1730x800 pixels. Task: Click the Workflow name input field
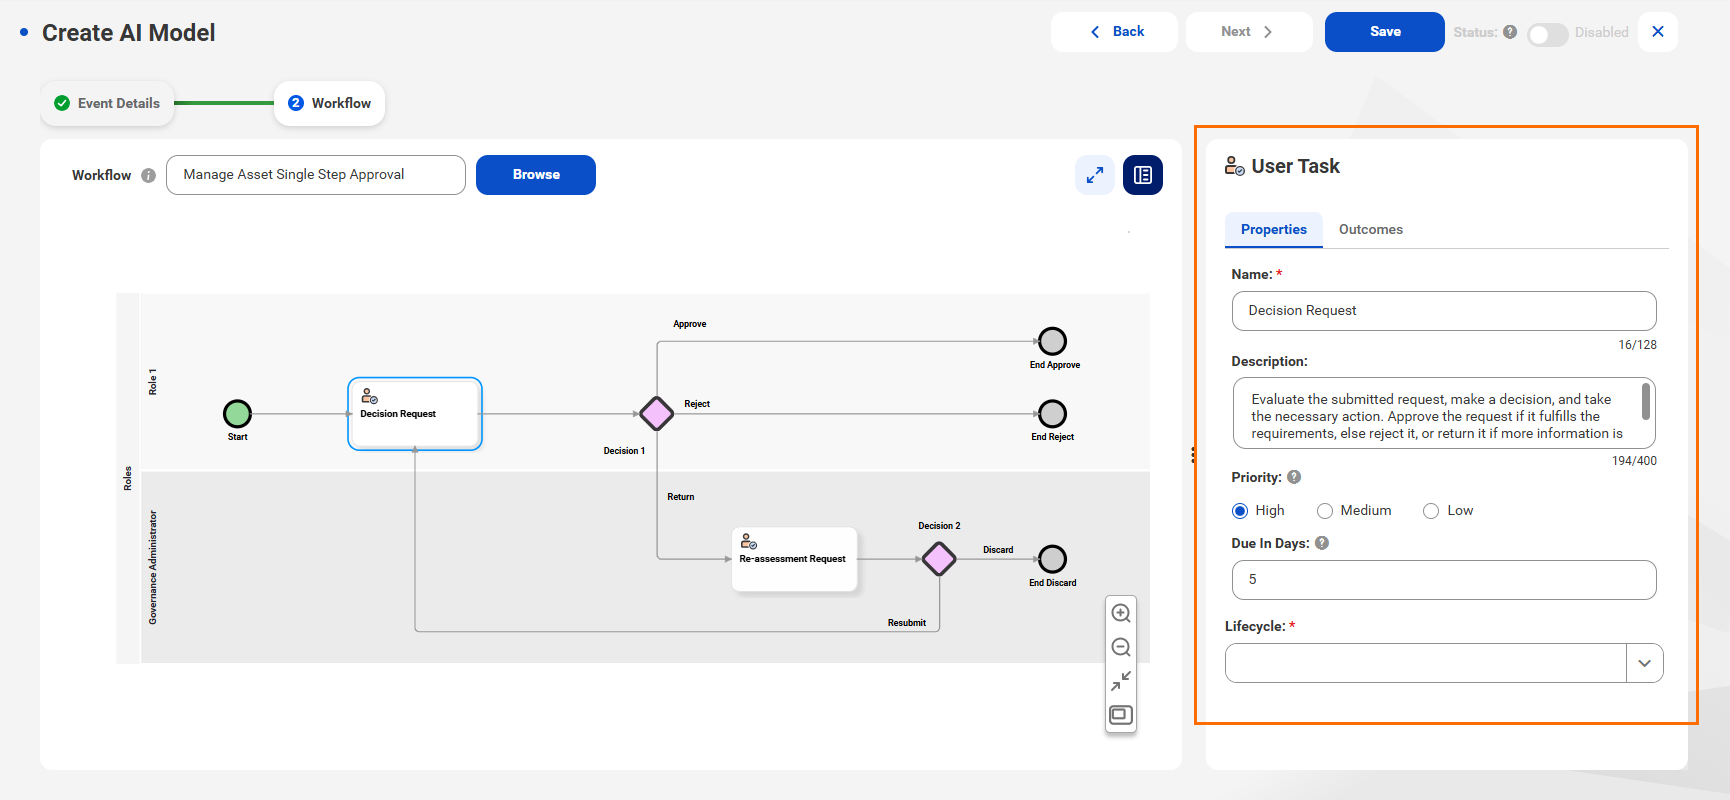tap(316, 175)
